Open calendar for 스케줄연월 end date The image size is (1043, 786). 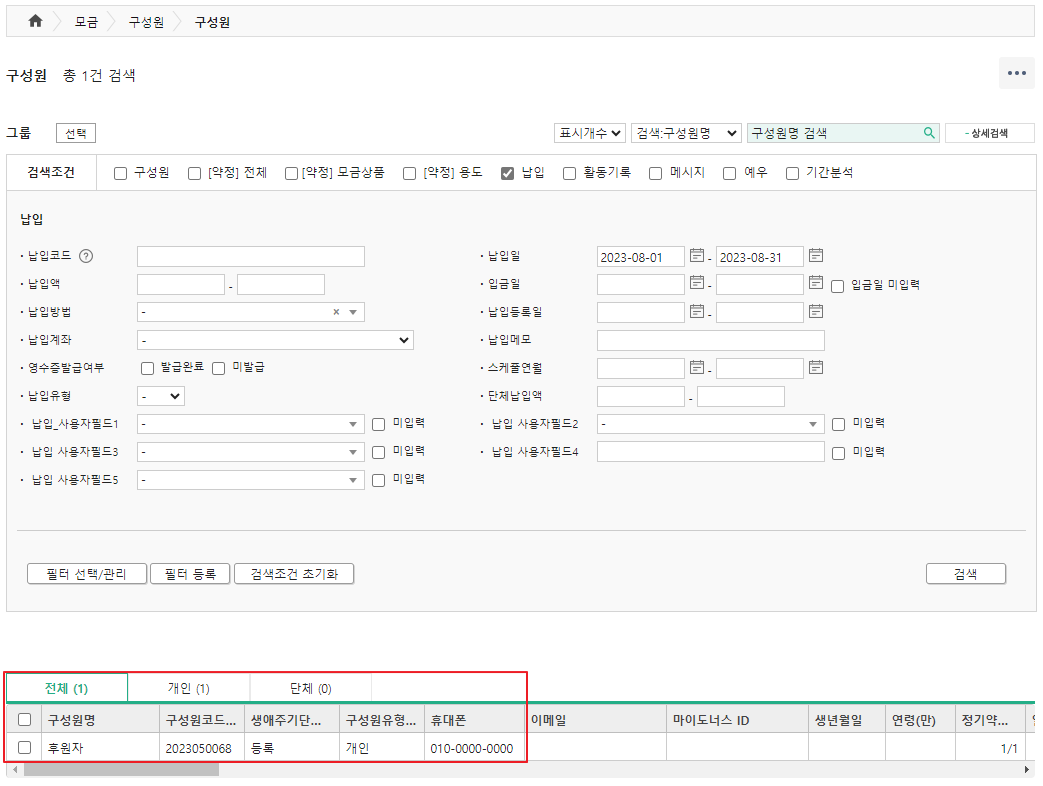pyautogui.click(x=816, y=368)
